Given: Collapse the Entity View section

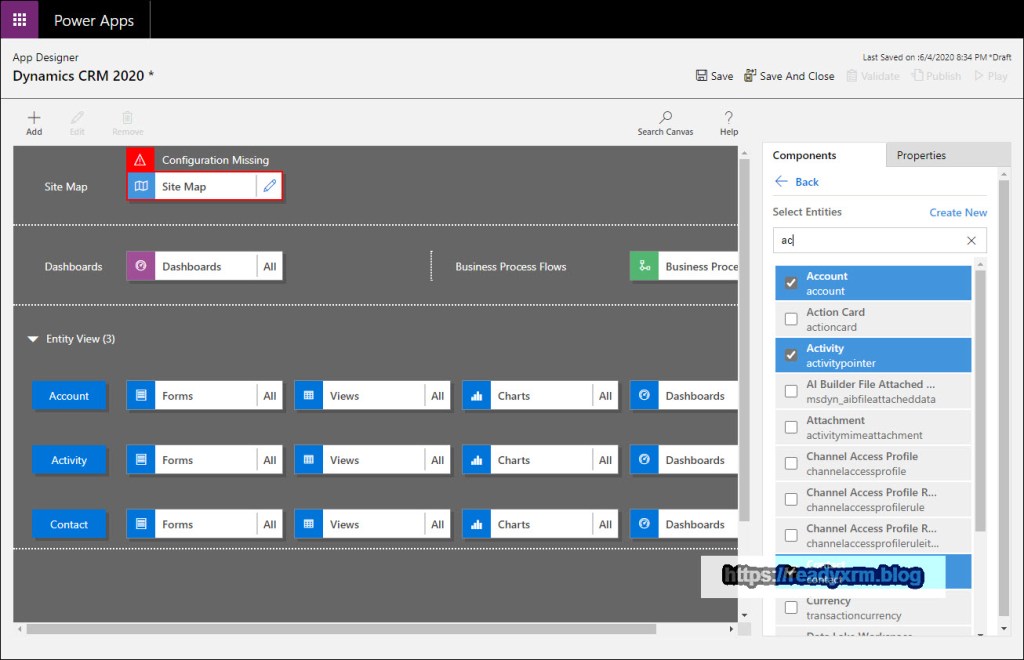Looking at the screenshot, I should pos(33,339).
